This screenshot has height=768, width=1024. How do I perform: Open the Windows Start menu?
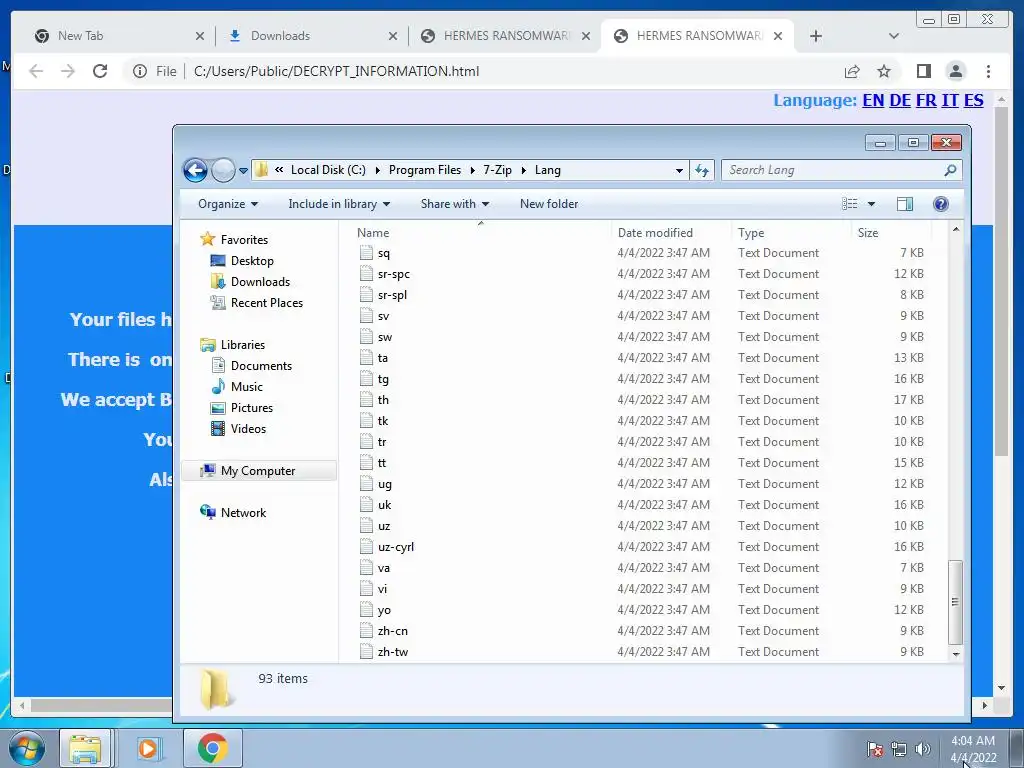(x=27, y=748)
